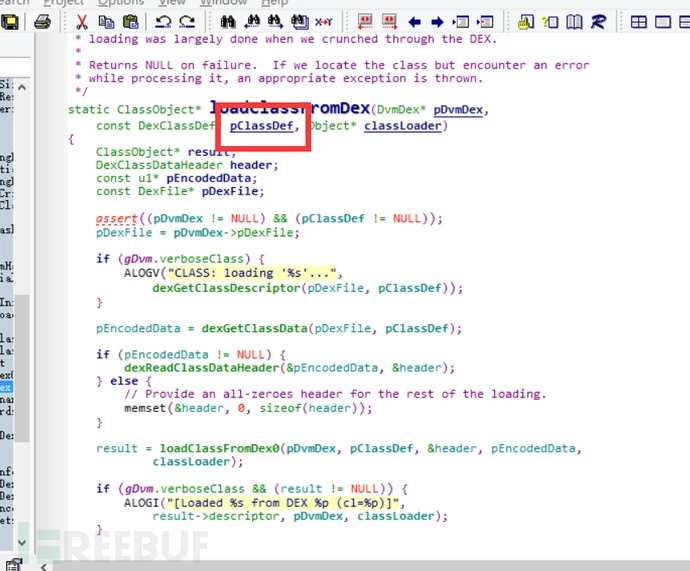Click the Copy toolbar icon
This screenshot has width=690, height=571.
106,22
